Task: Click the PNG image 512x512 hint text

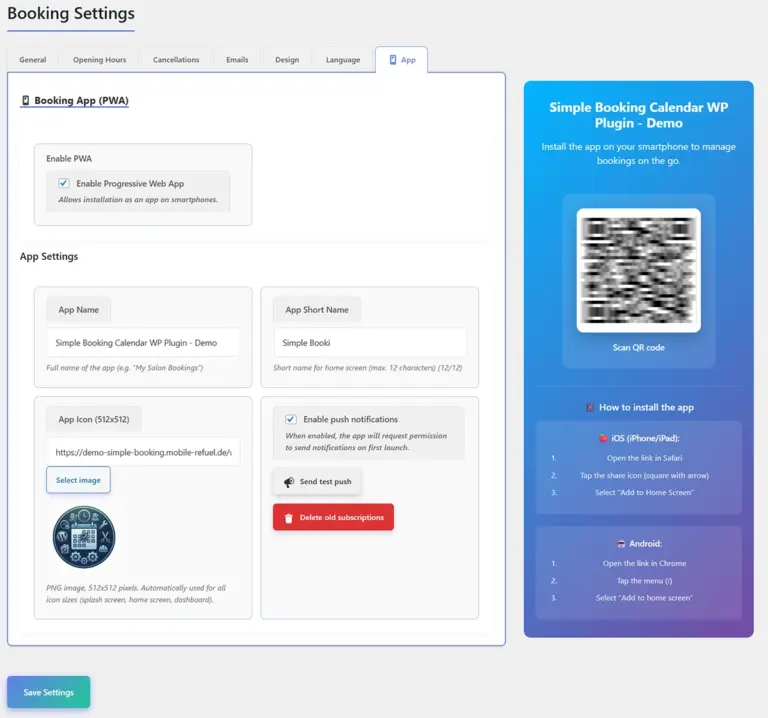Action: point(136,594)
